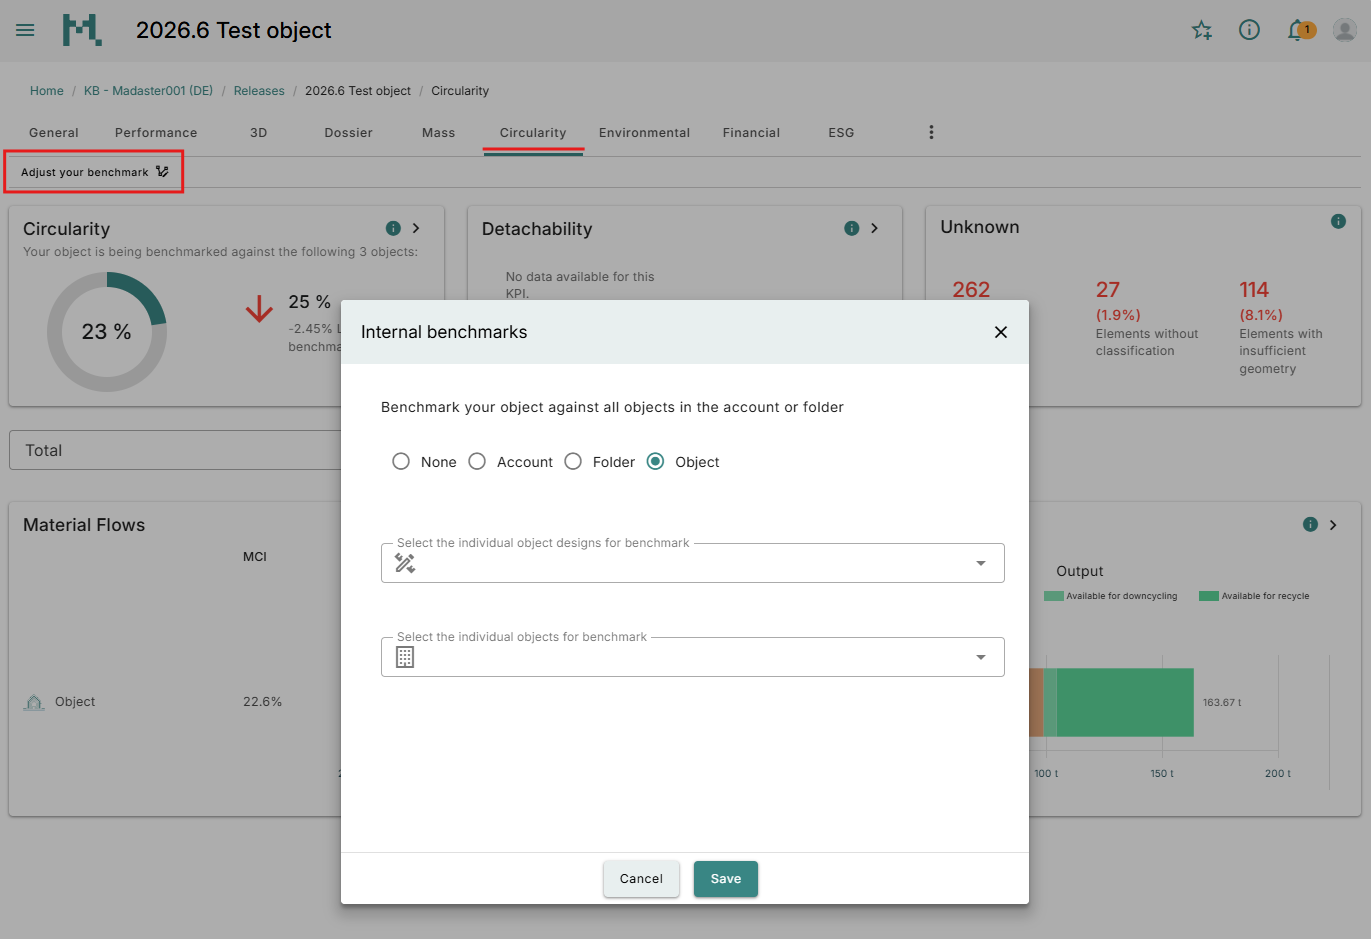Show Detachability card info icon
Screen dimensions: 1371x939
[852, 228]
